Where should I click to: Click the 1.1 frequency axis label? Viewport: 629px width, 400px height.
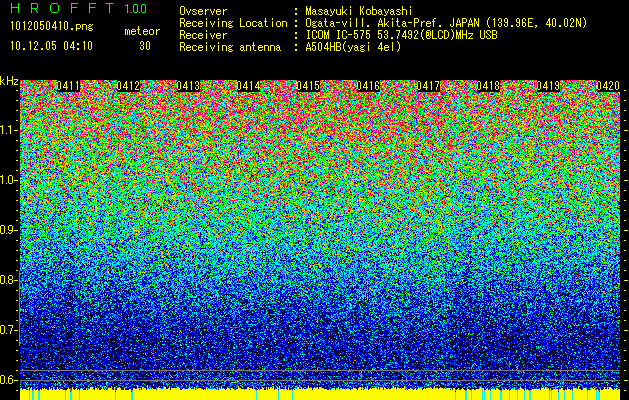pyautogui.click(x=9, y=130)
